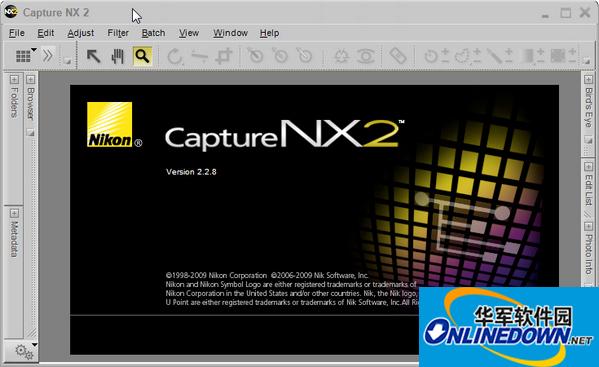The height and width of the screenshot is (367, 599).
Task: Open the View menu
Action: (189, 33)
